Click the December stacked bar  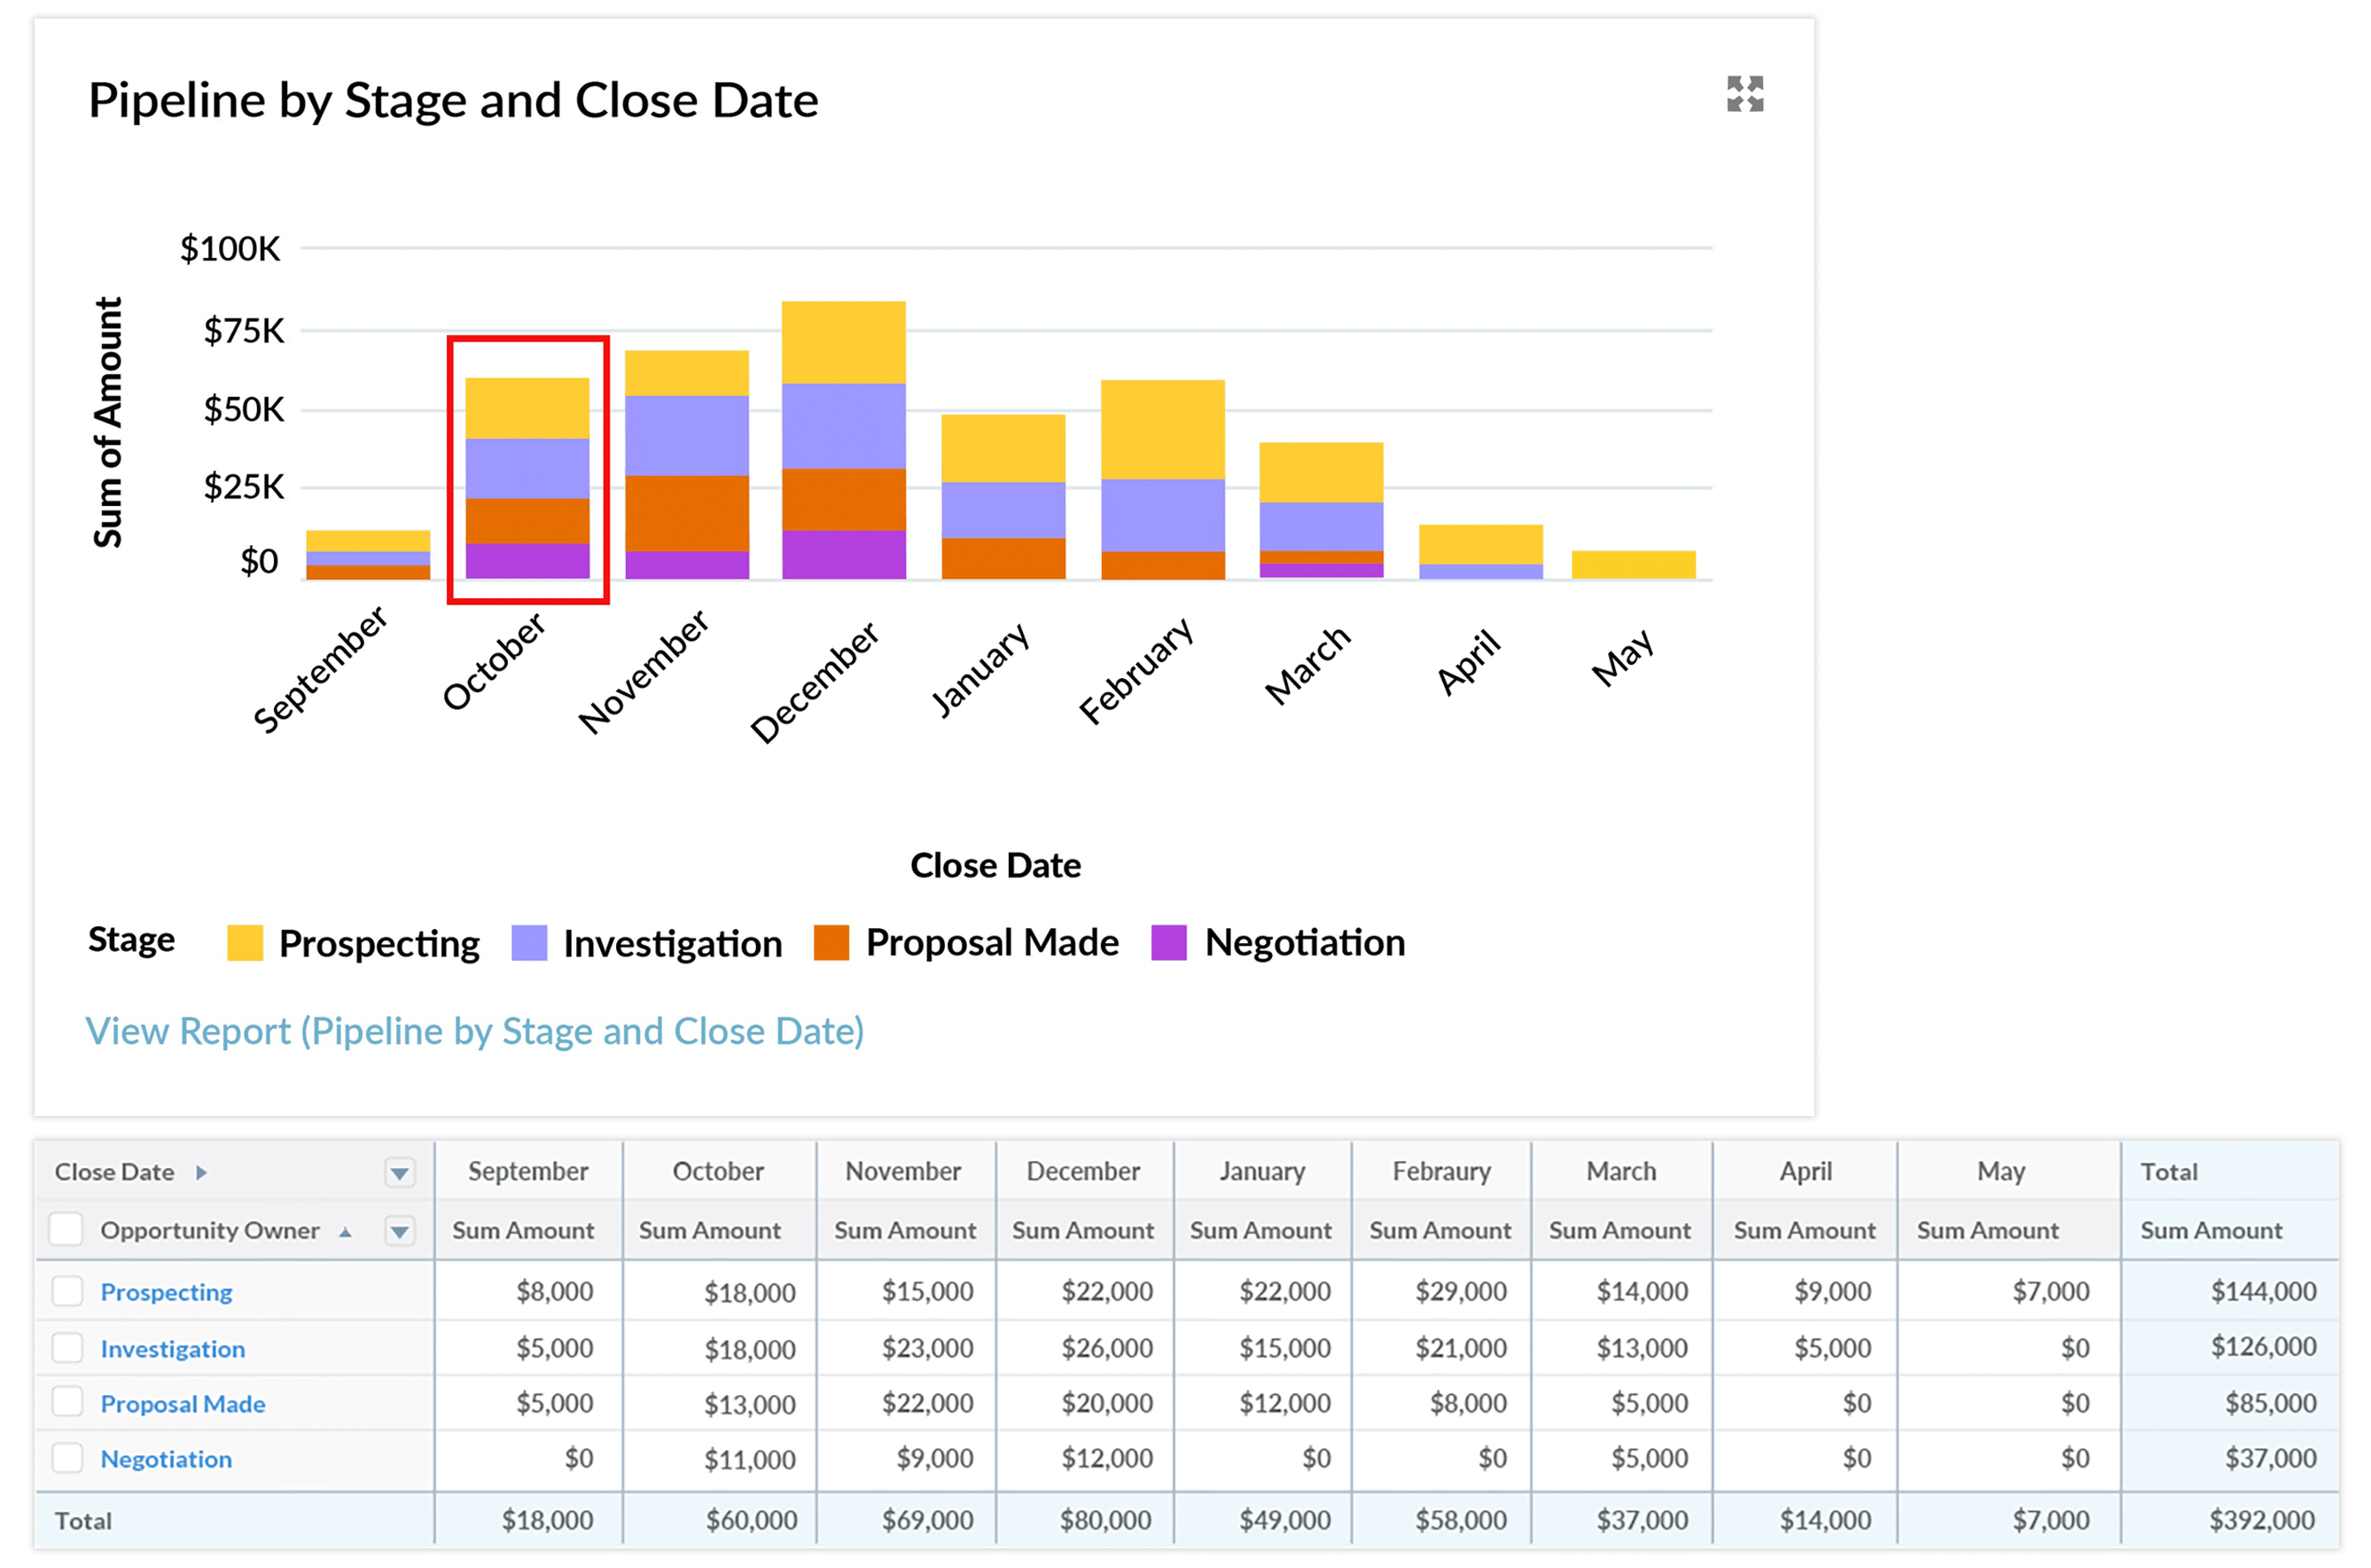click(843, 440)
